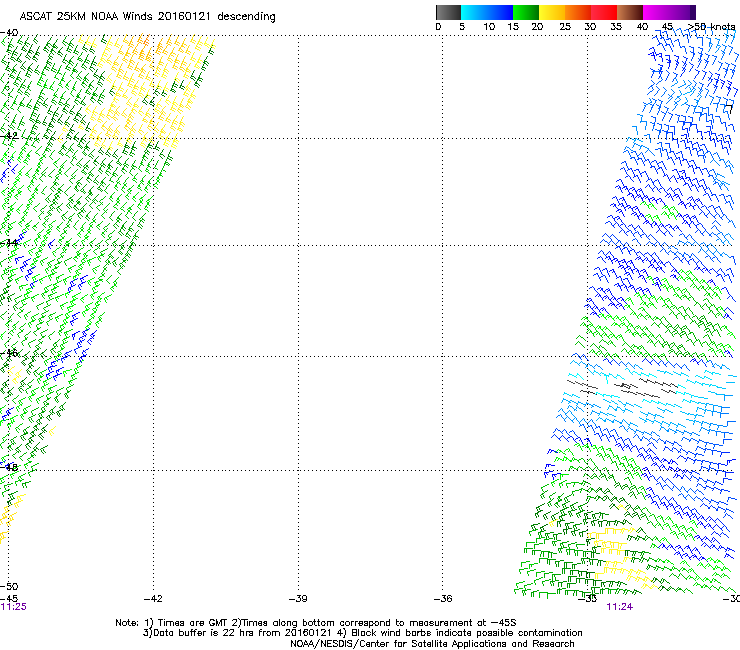Choose the yellow 20-25 knots color band

(552, 12)
